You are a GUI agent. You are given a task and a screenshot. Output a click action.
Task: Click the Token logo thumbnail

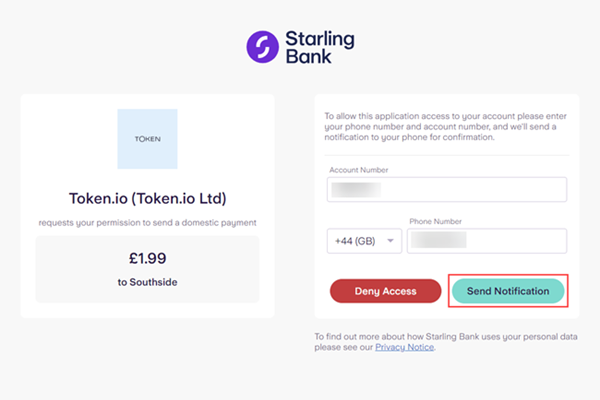(x=147, y=138)
